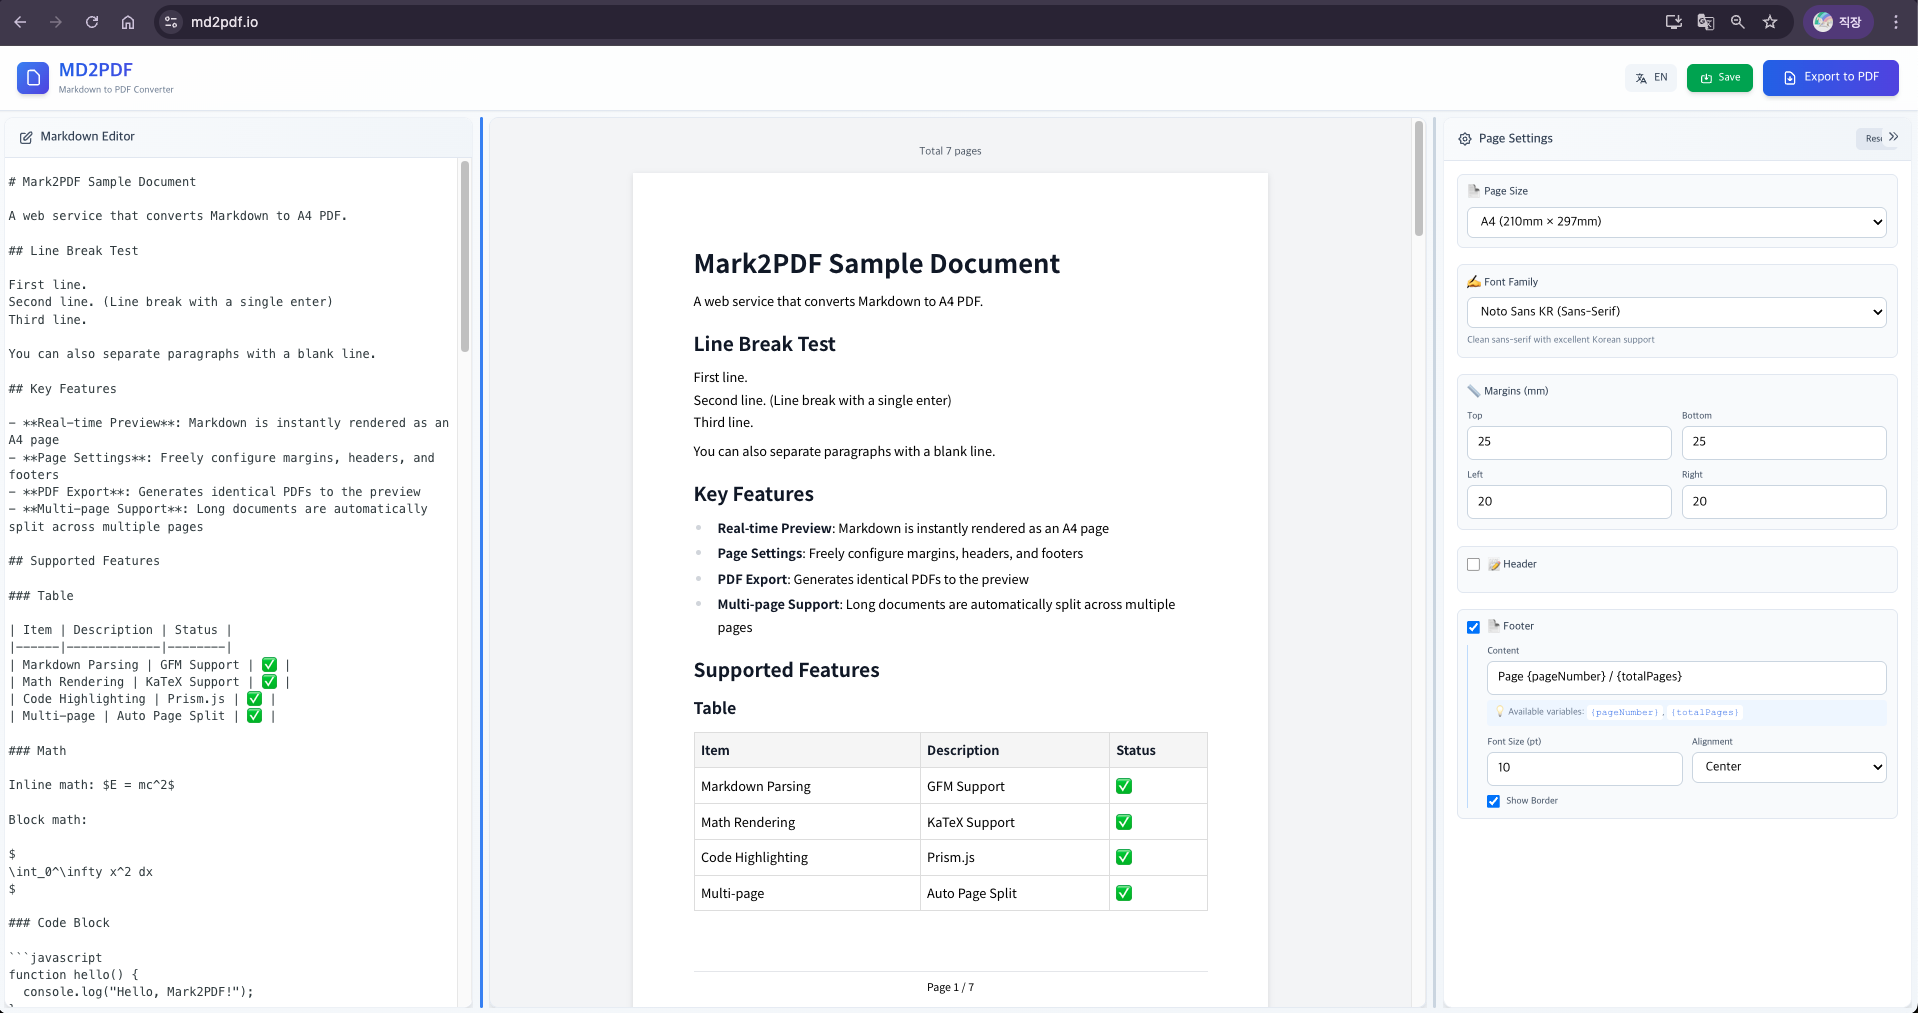Click the Markdown Parsing row green check
This screenshot has height=1013, width=1918.
(x=1124, y=787)
